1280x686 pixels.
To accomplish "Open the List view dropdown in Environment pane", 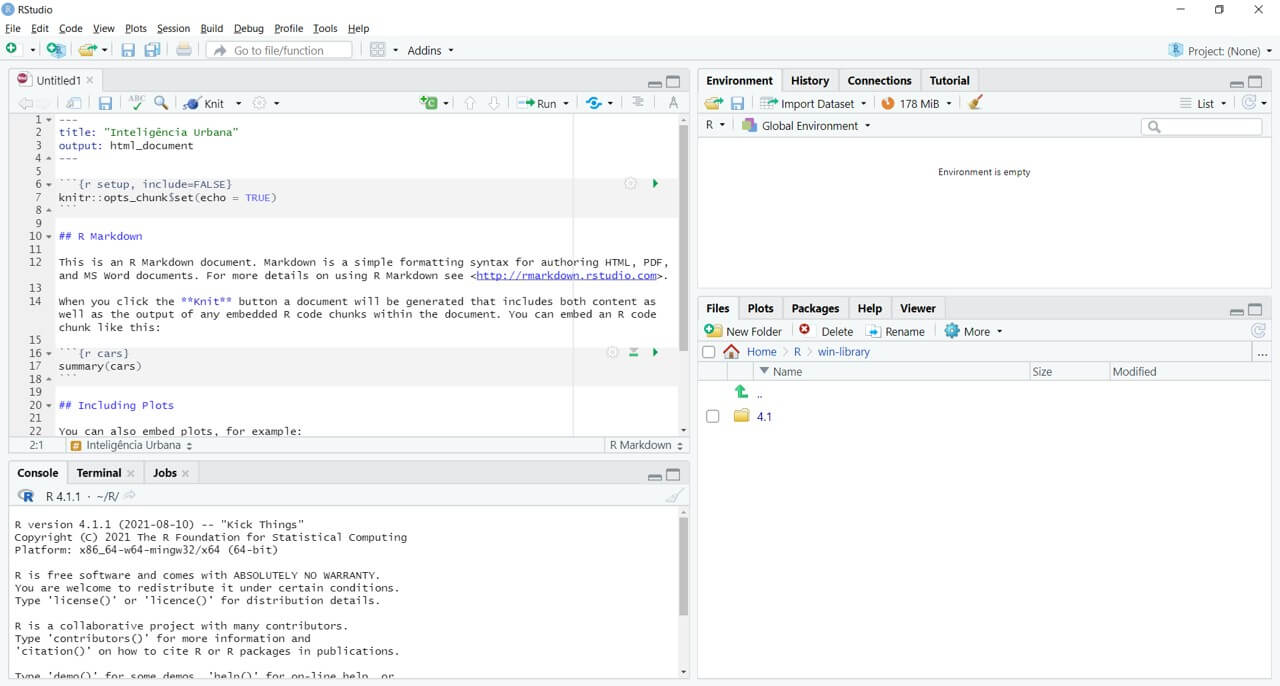I will tap(1205, 103).
